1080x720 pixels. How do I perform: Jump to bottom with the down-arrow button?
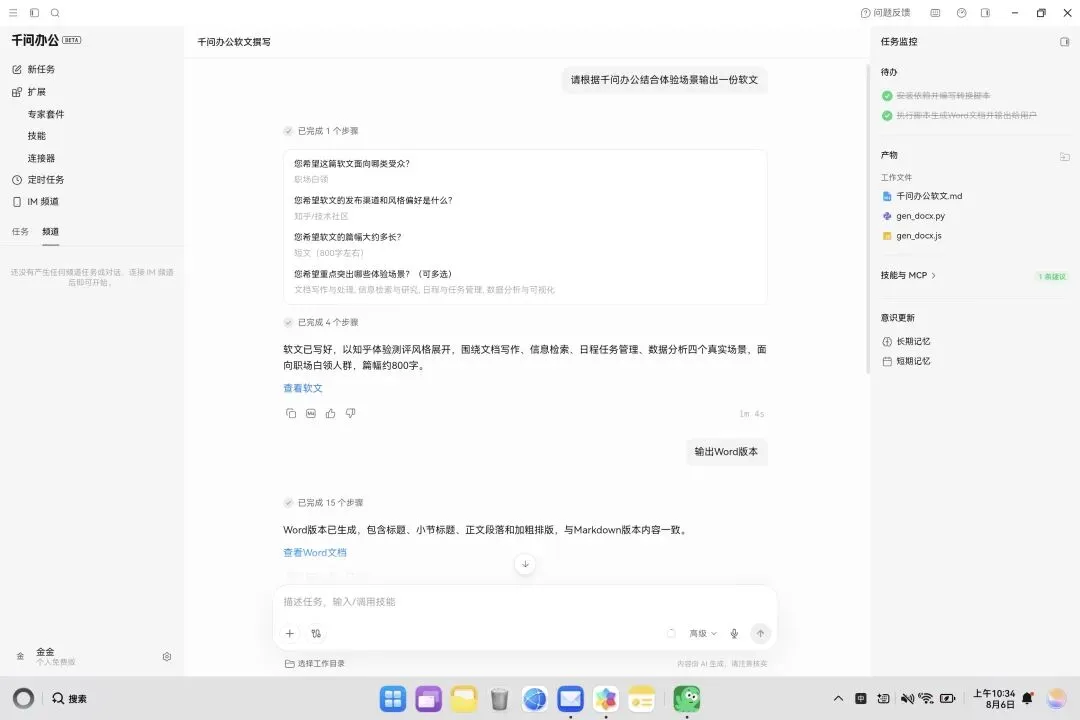(525, 564)
